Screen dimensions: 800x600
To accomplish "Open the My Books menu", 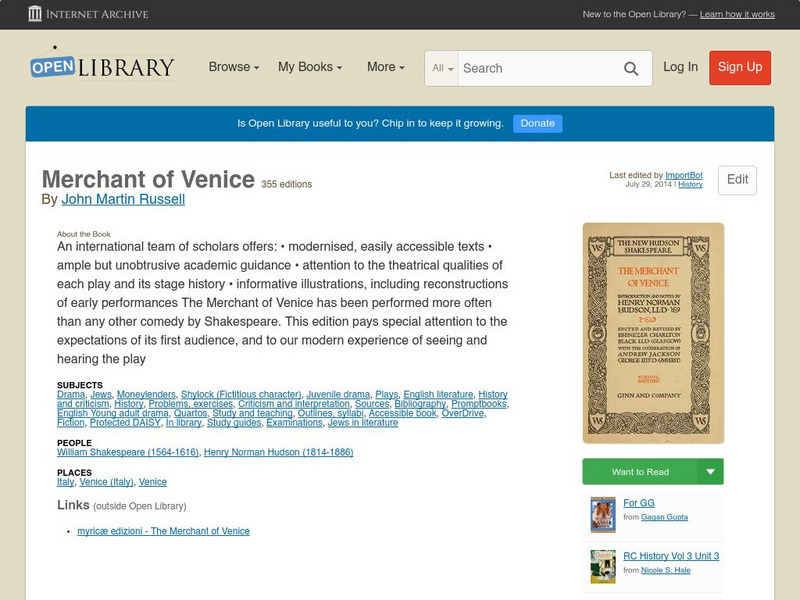I will [308, 67].
